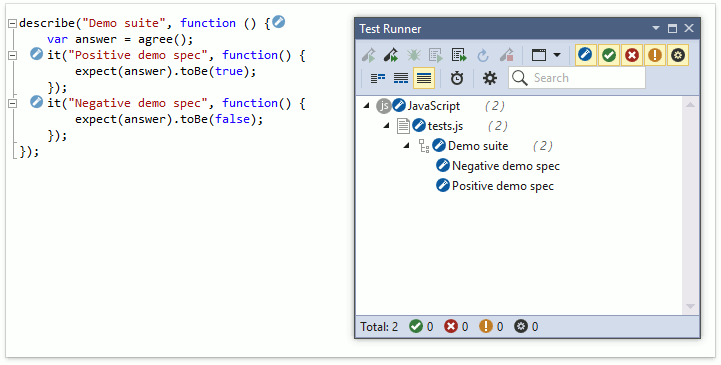The width and height of the screenshot is (721, 365).
Task: Toggle filter for failed tests (red X)
Action: [632, 56]
